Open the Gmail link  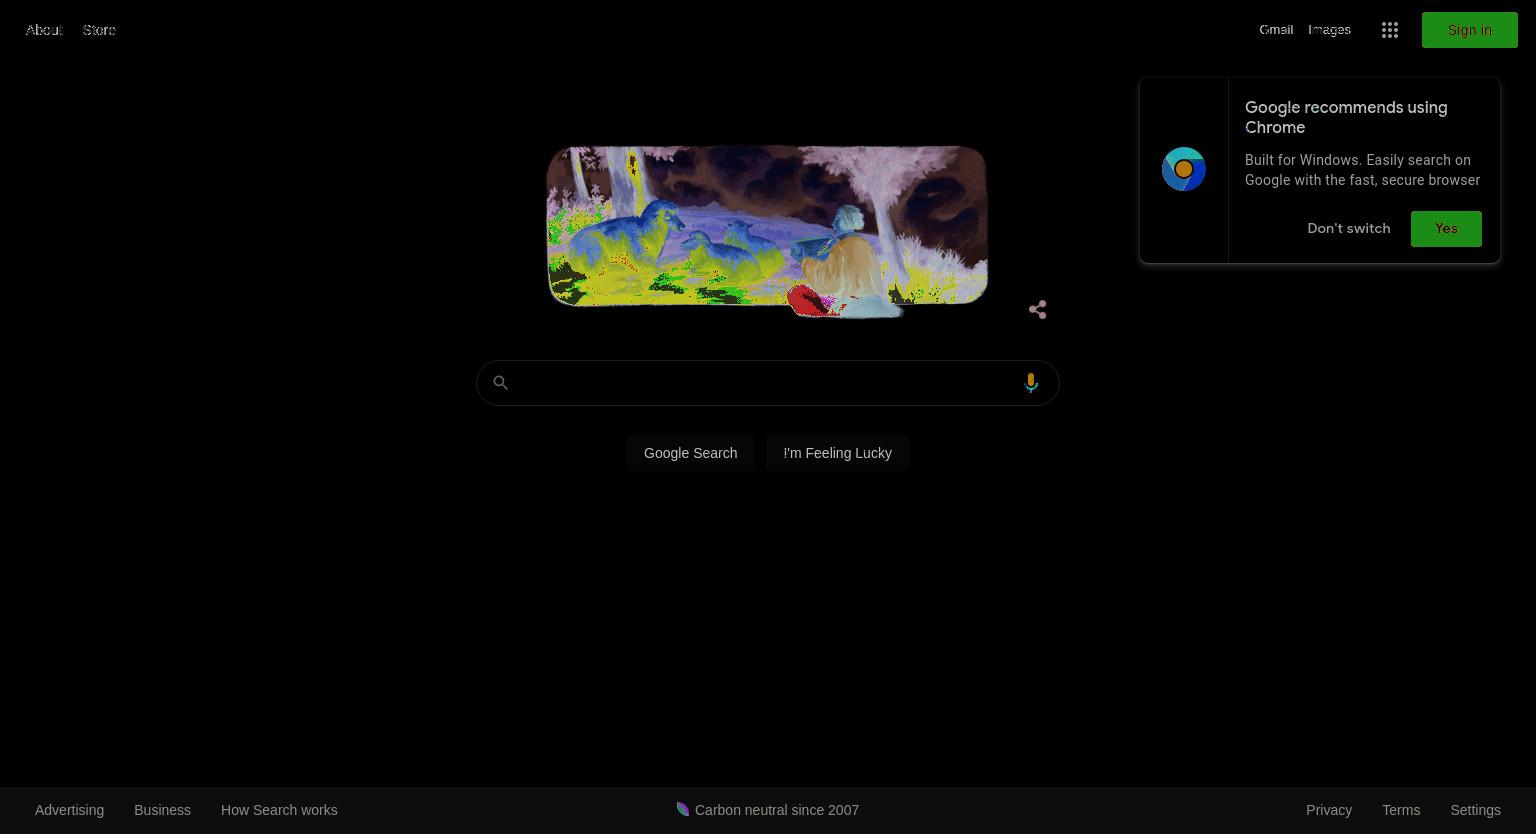pyautogui.click(x=1276, y=30)
